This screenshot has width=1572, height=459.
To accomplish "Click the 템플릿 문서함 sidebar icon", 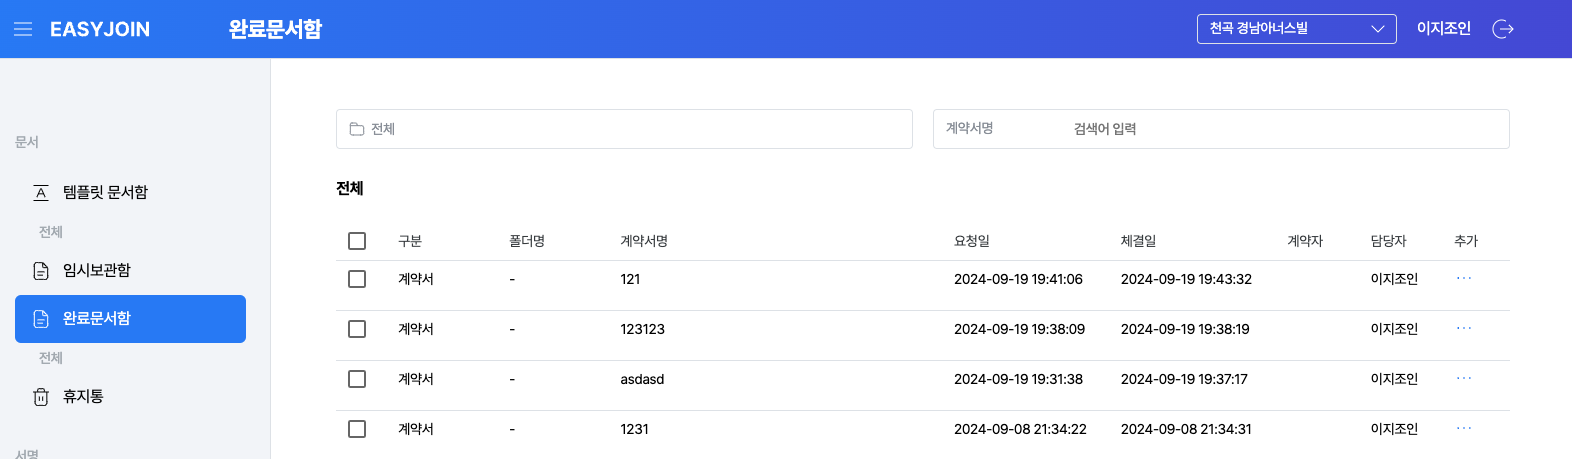I will tap(41, 192).
